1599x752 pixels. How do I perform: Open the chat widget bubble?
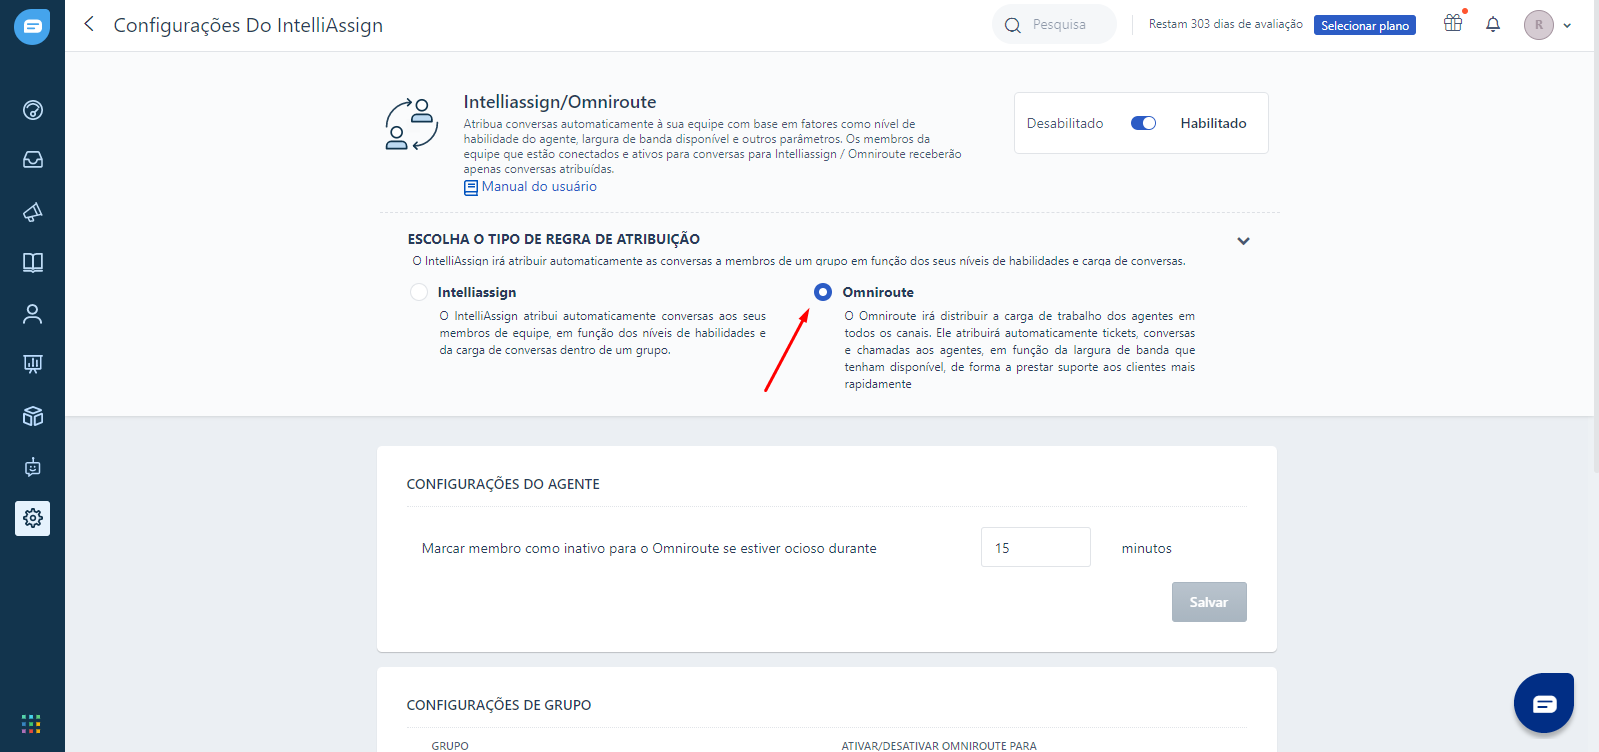point(1544,703)
